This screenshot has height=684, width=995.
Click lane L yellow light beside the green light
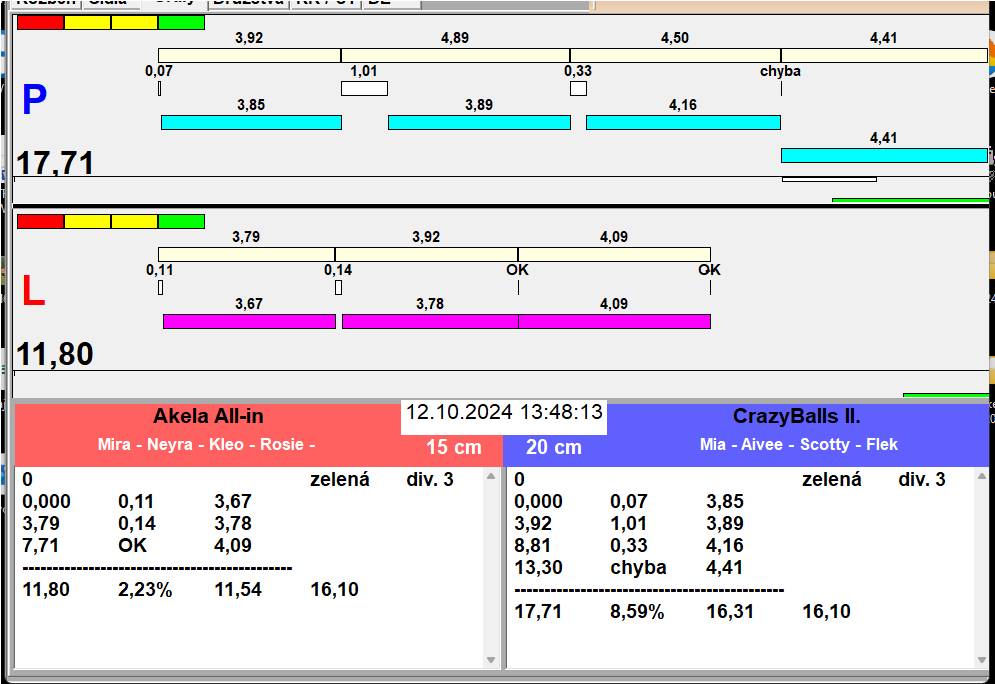pyautogui.click(x=135, y=221)
